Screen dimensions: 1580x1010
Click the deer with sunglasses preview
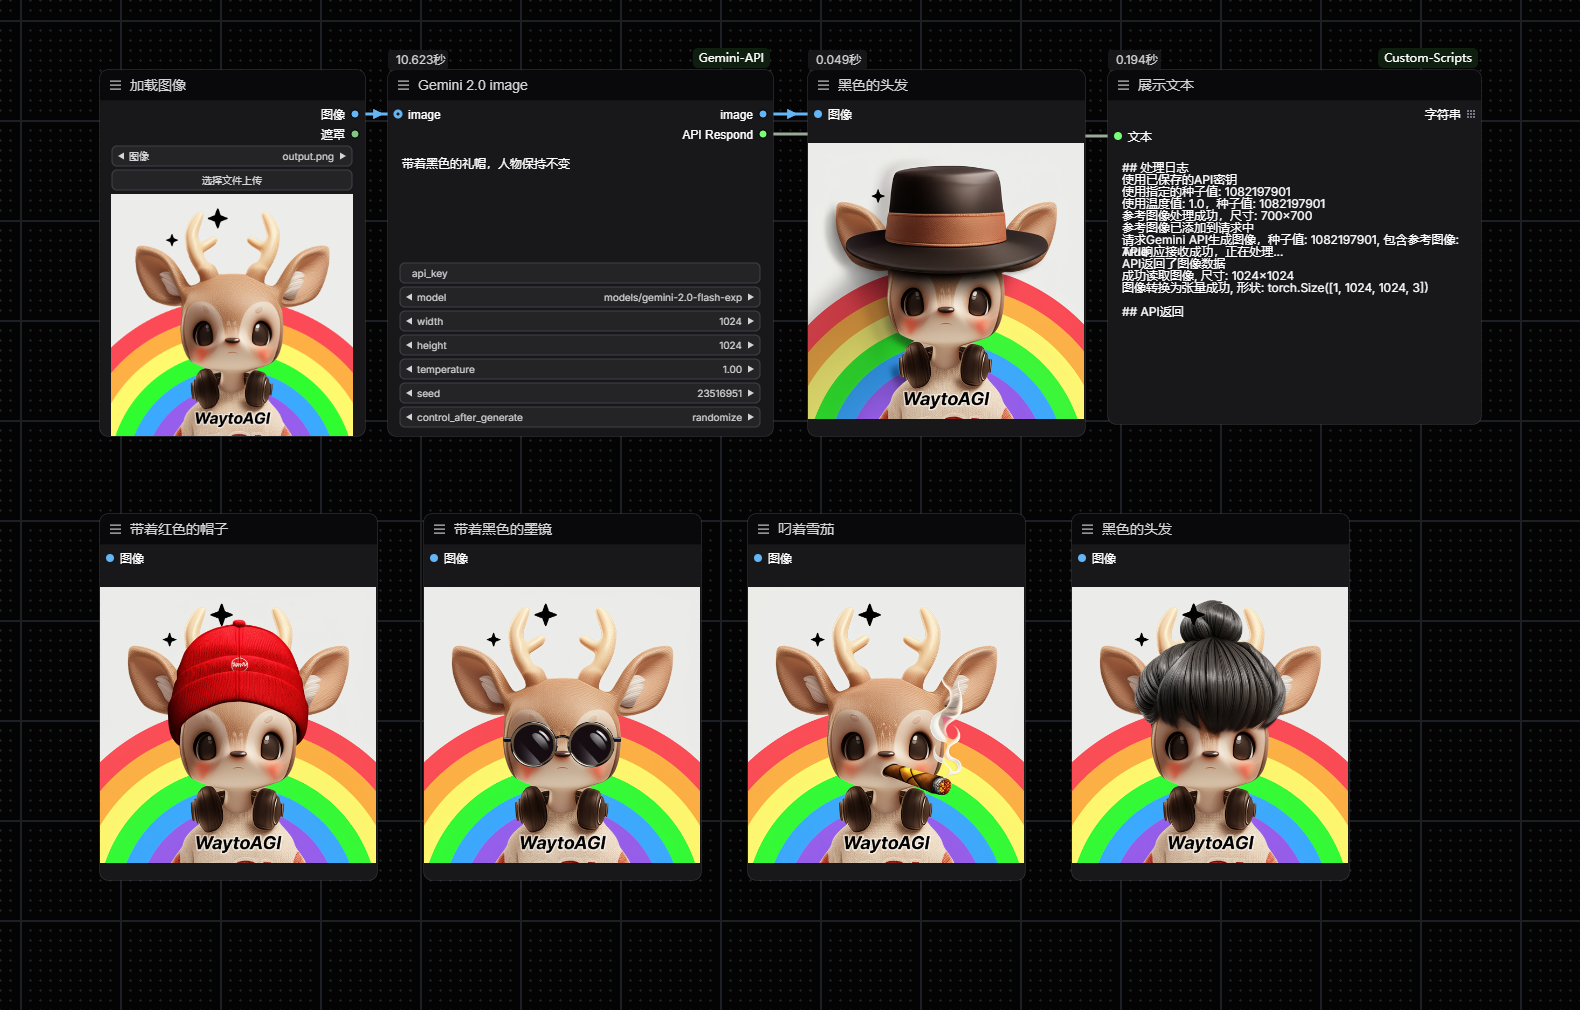[x=562, y=725]
